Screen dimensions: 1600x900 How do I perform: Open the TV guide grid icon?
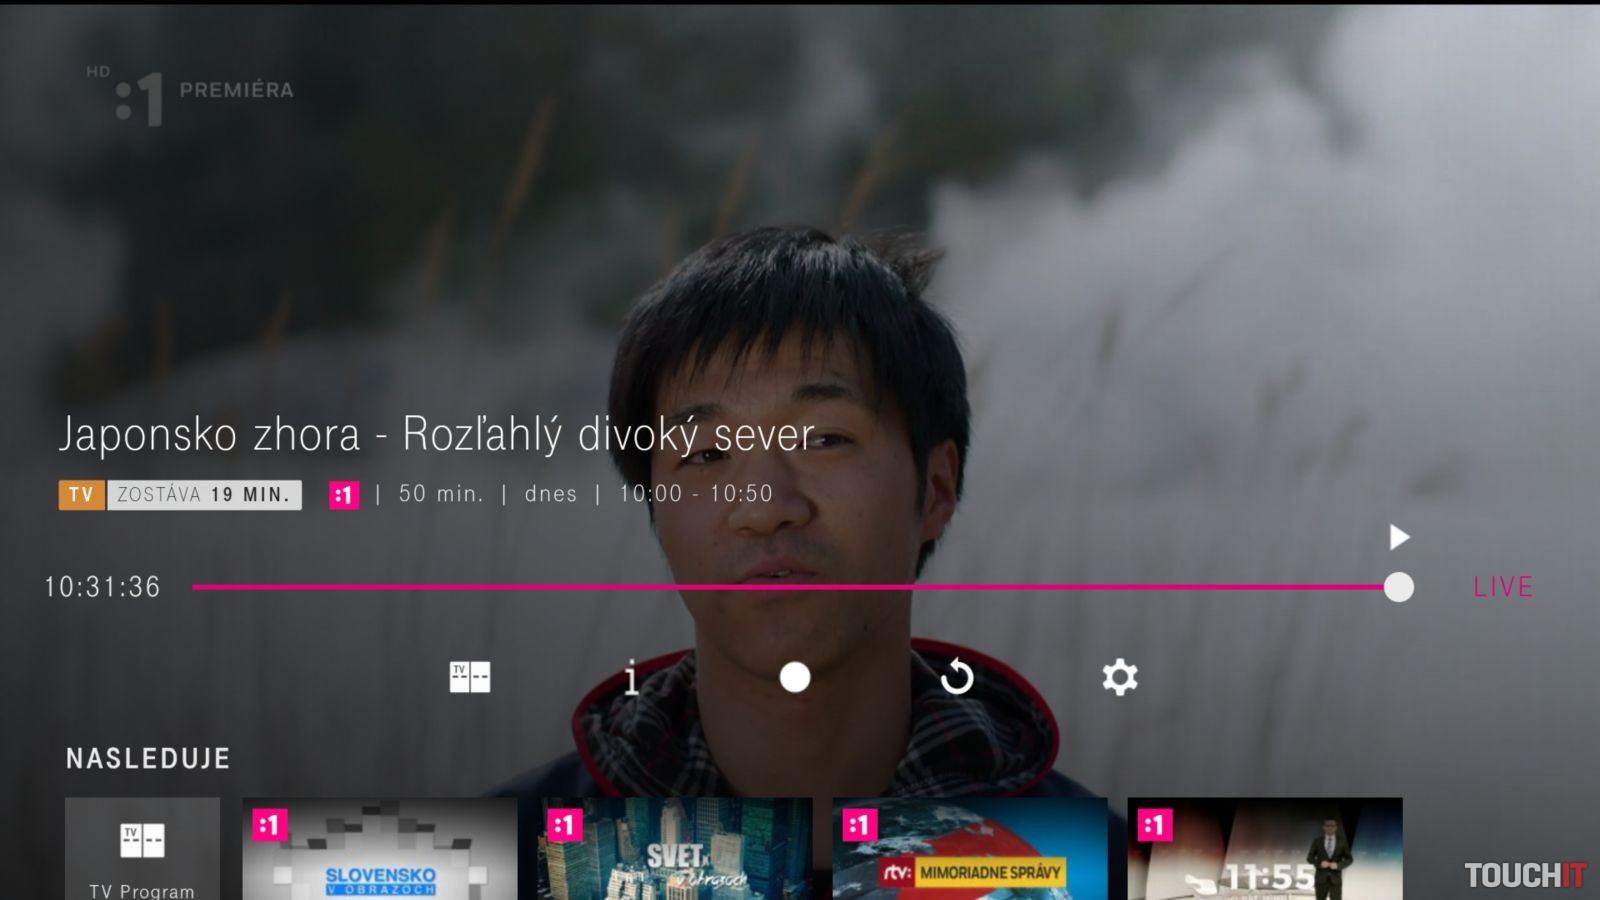coord(470,677)
